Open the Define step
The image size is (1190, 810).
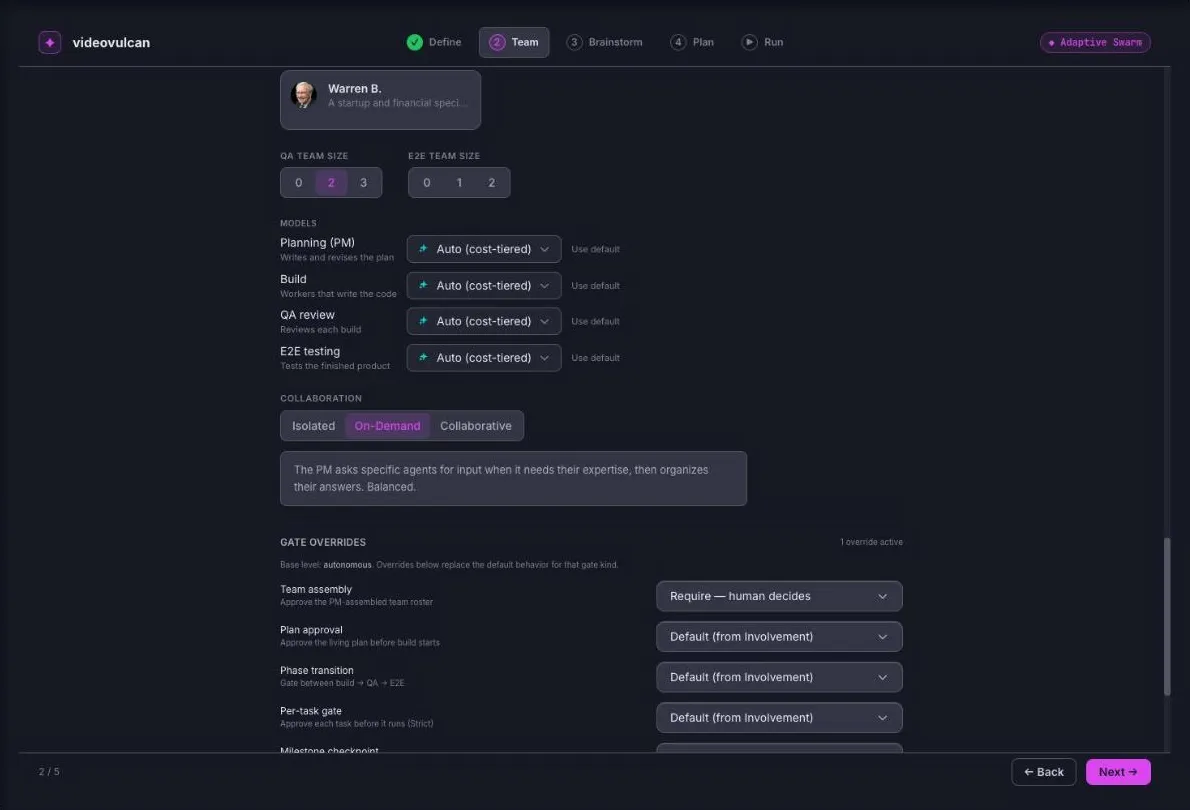tap(434, 43)
